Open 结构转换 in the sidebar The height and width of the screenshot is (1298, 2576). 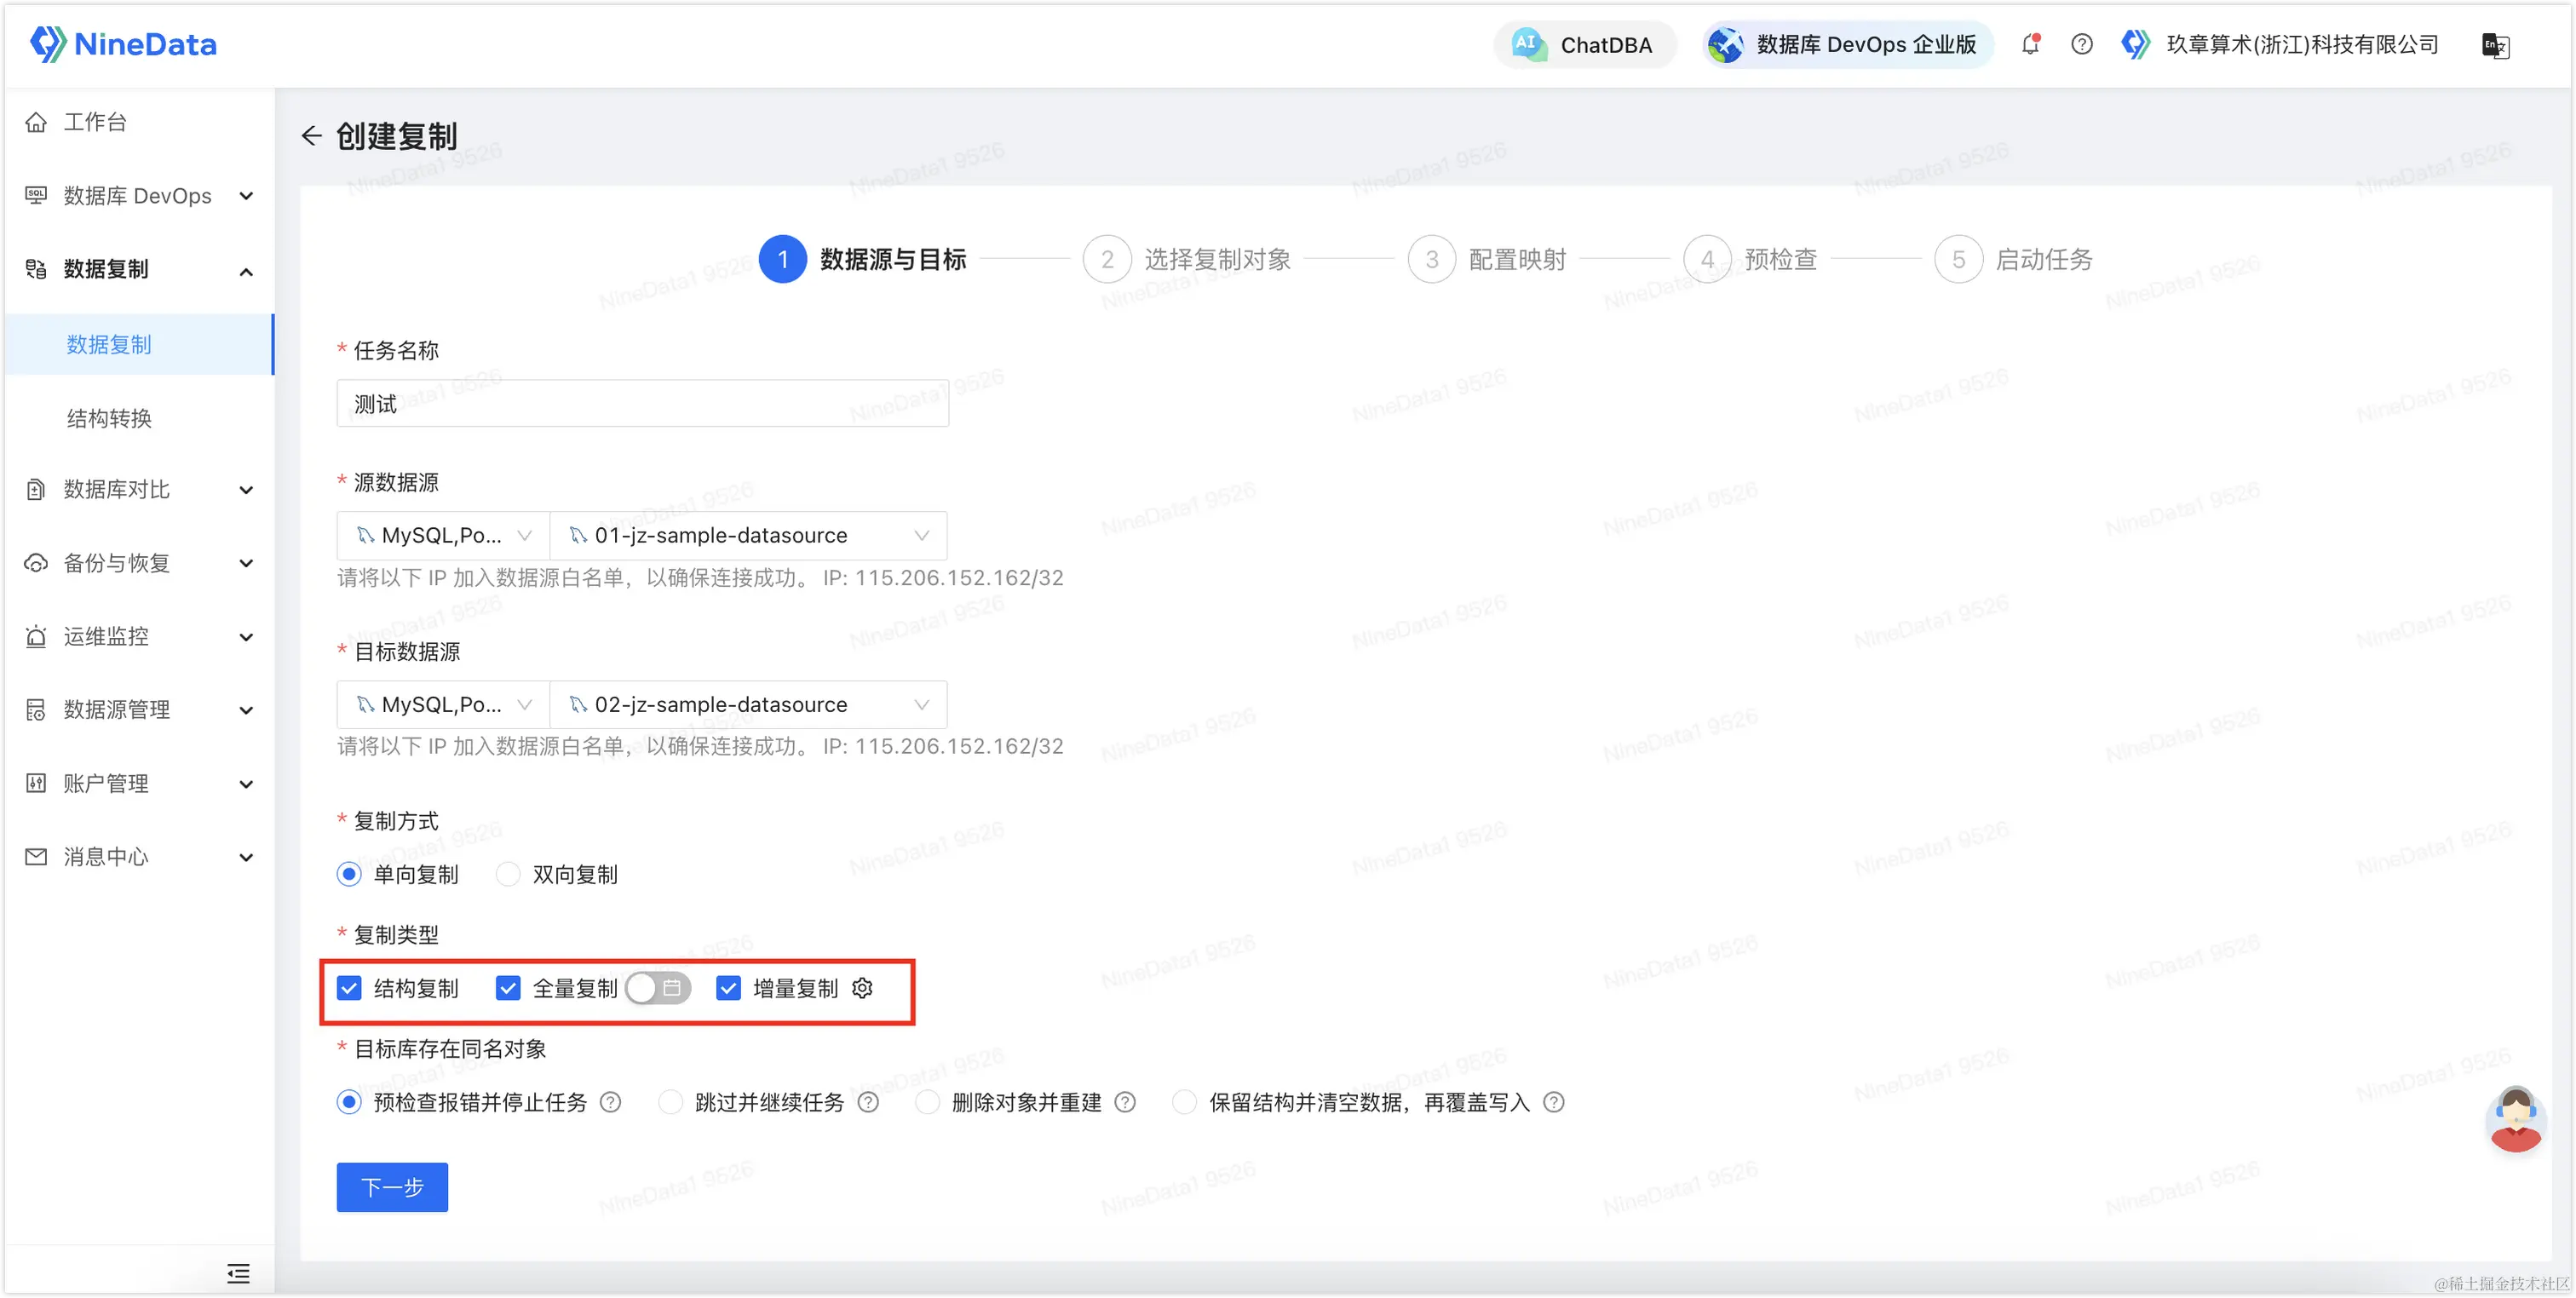point(109,418)
